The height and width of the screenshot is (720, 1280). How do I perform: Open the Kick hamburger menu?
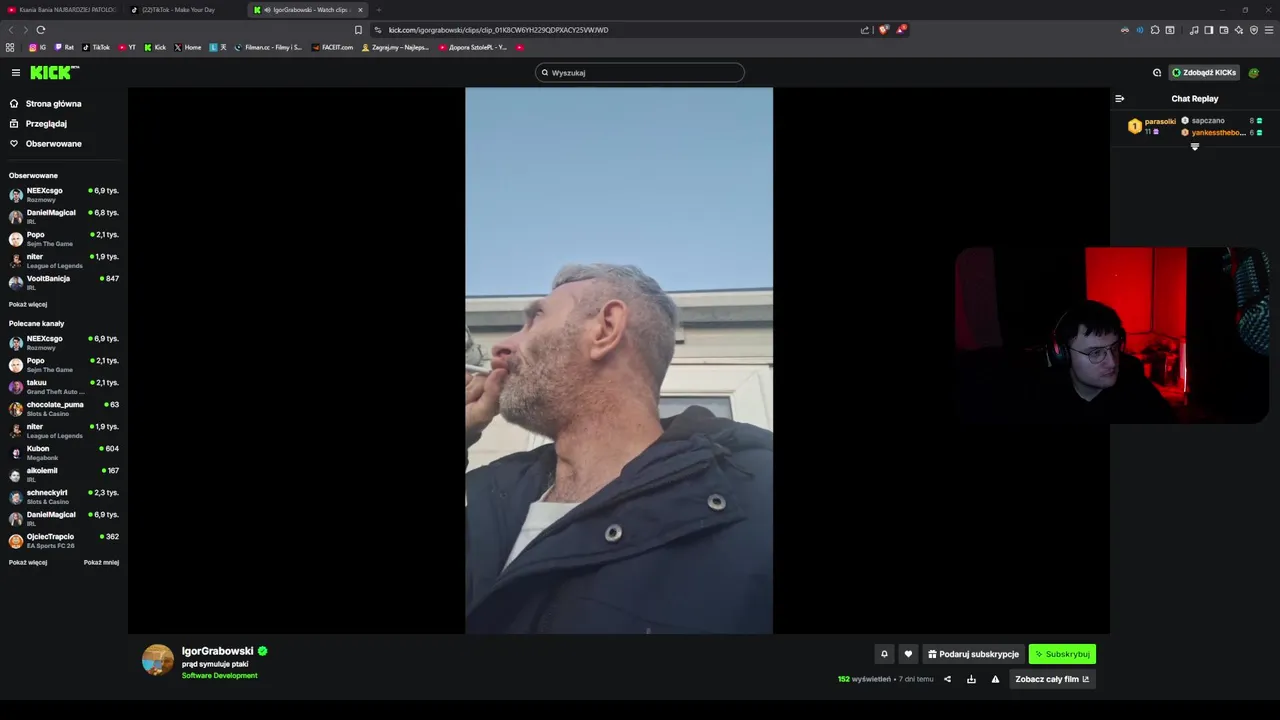pos(16,72)
